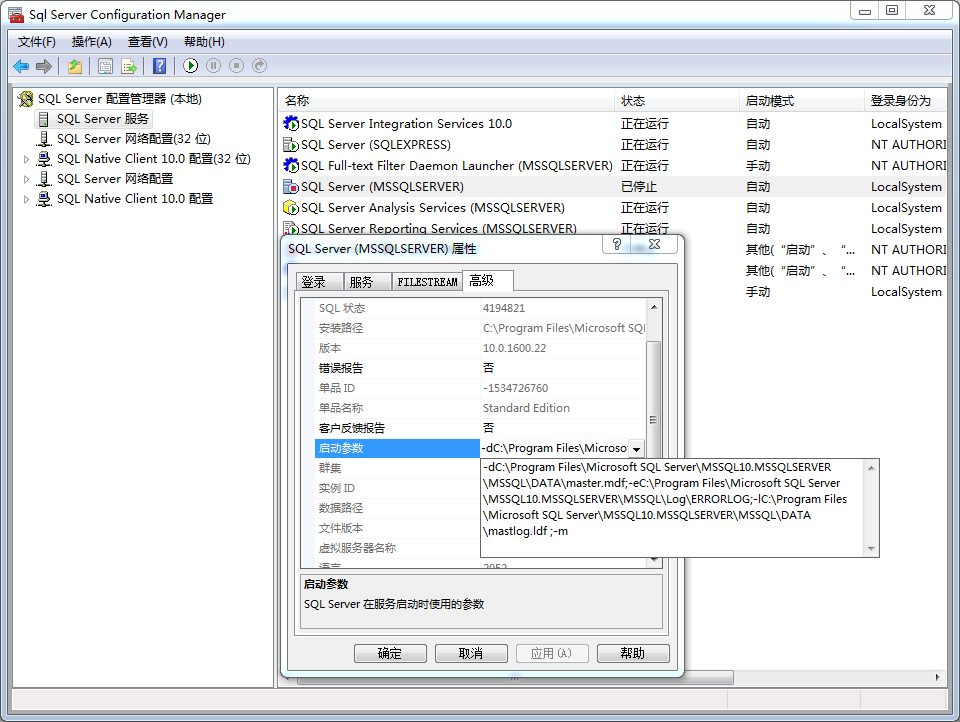Image resolution: width=960 pixels, height=722 pixels.
Task: Click the SQL Server Analysis Services icon
Action: (x=291, y=208)
